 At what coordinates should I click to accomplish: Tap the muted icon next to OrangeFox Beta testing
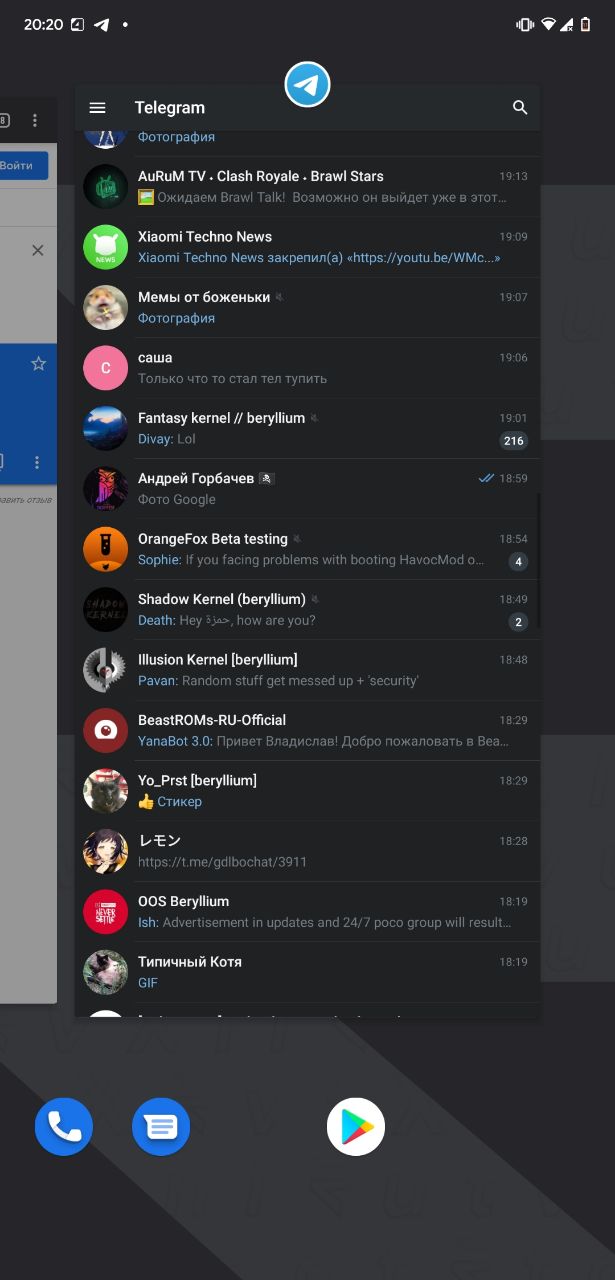tap(297, 540)
